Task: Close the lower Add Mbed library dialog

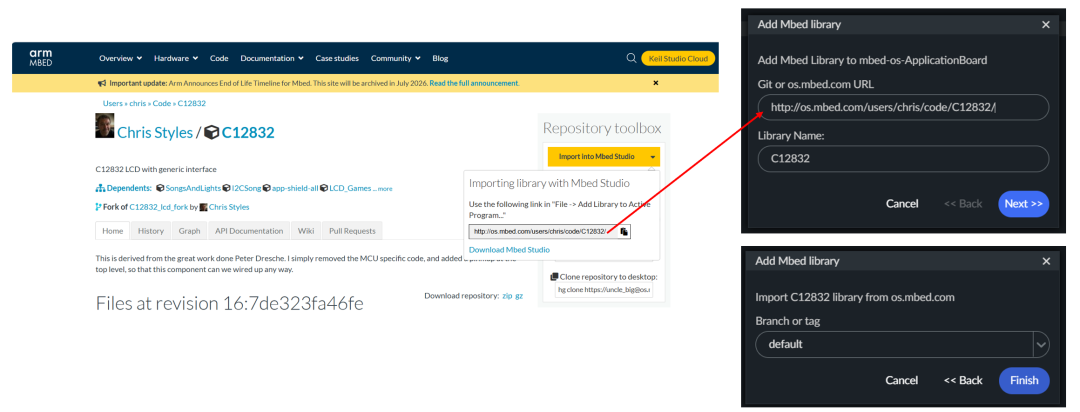Action: pos(1046,261)
